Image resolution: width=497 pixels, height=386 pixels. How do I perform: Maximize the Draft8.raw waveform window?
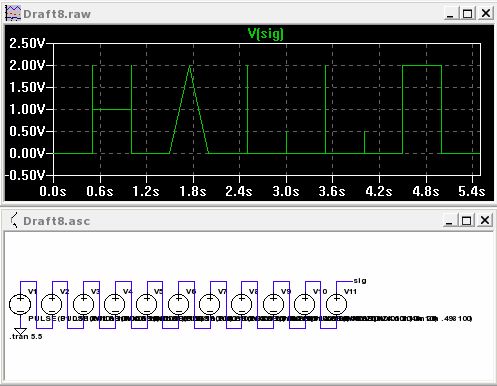[x=467, y=14]
